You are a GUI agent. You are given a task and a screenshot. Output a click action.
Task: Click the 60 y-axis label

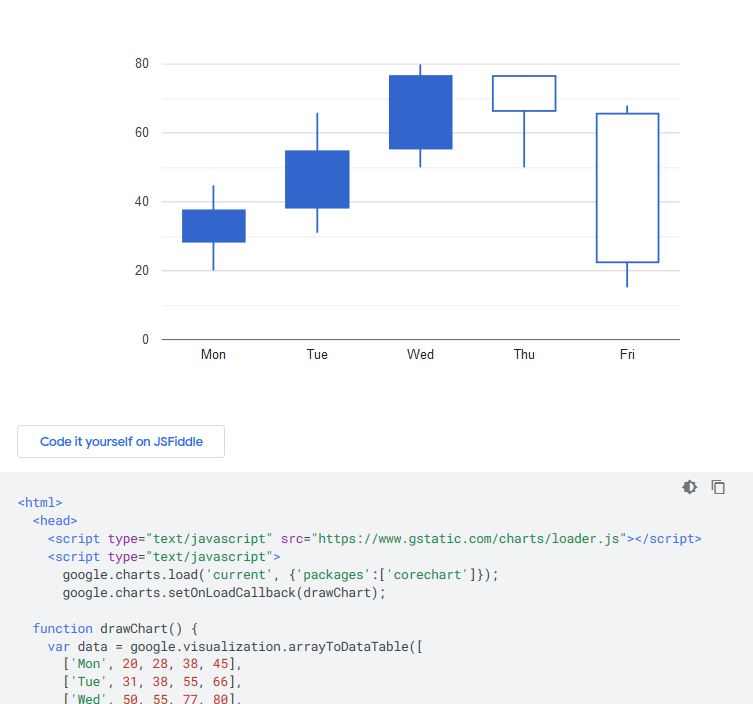(x=142, y=133)
